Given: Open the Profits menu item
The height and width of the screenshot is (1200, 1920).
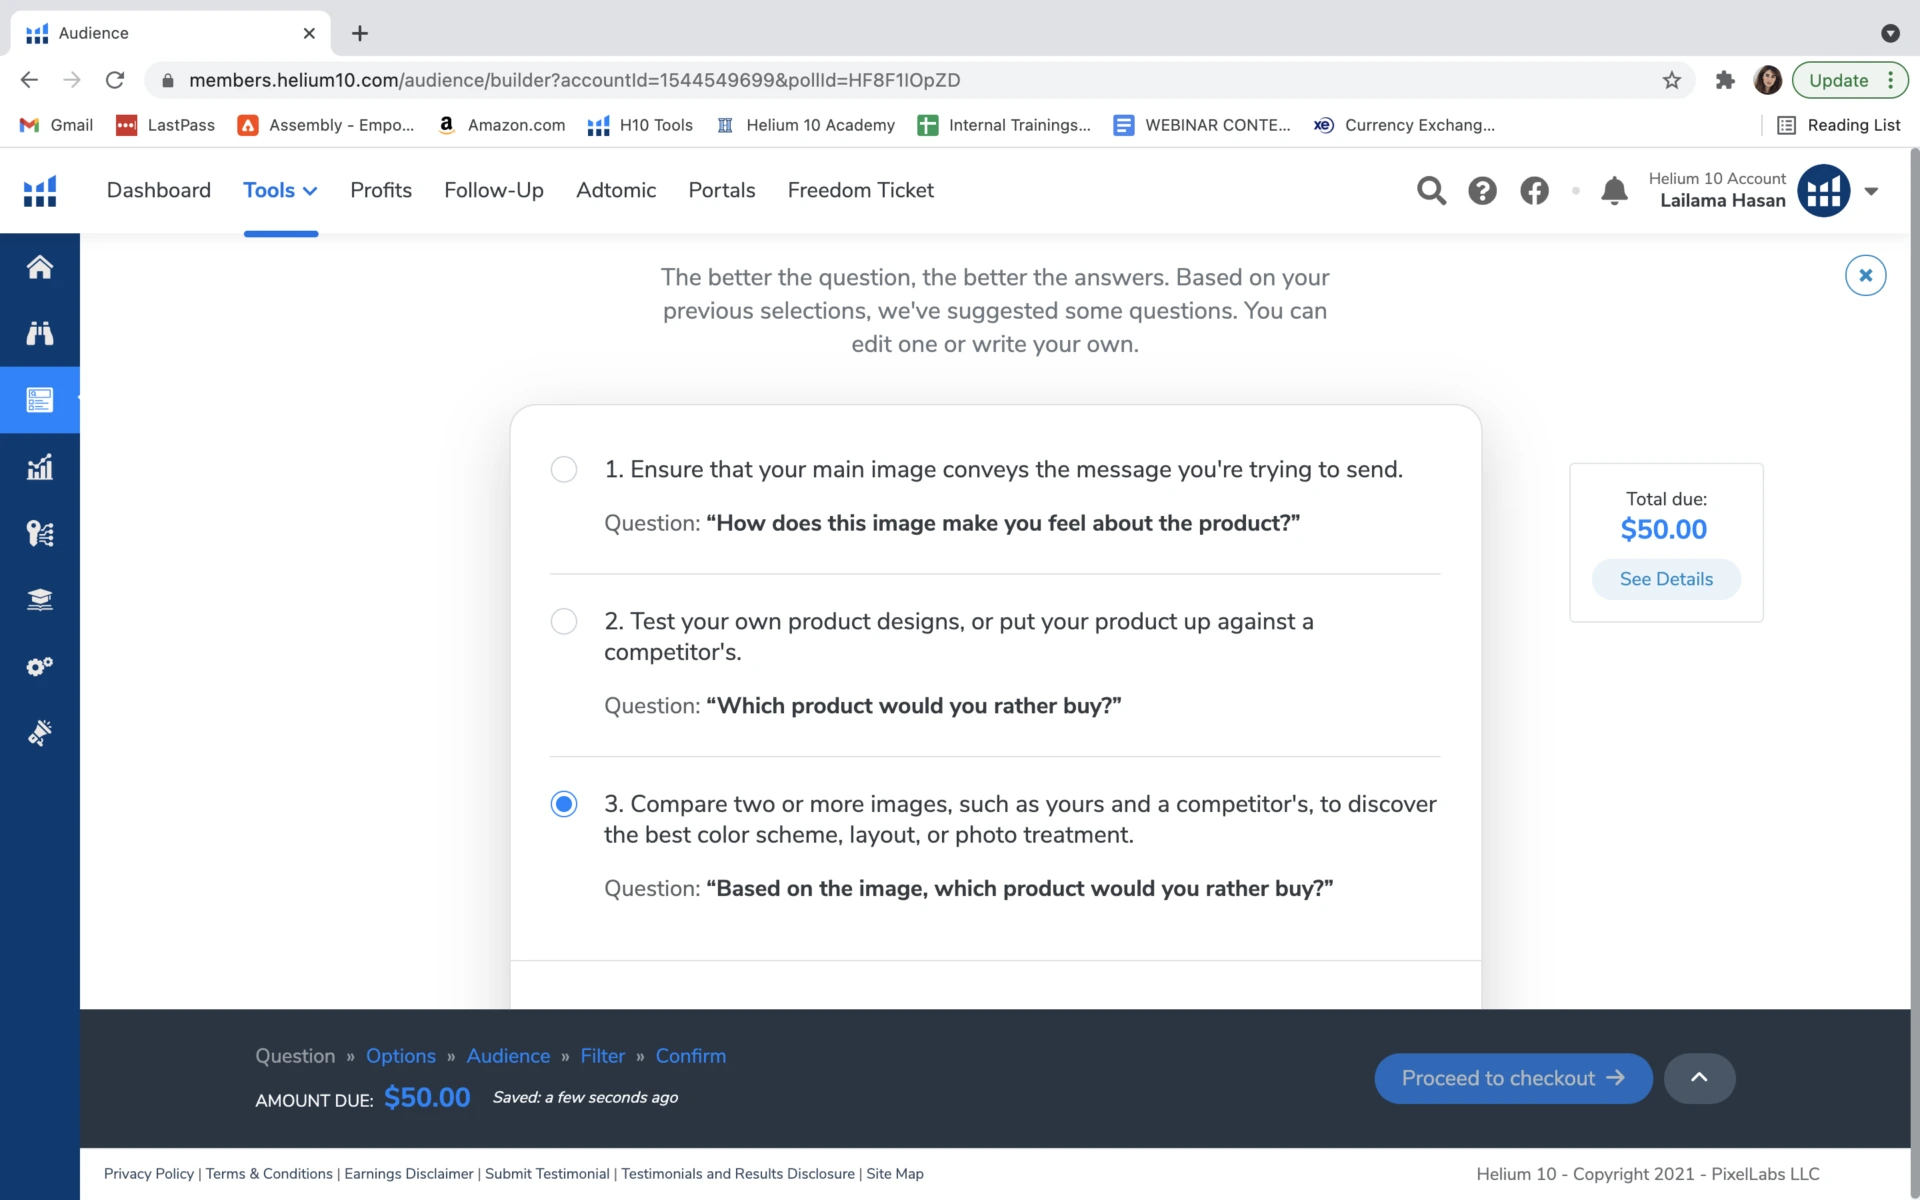Looking at the screenshot, I should (381, 190).
